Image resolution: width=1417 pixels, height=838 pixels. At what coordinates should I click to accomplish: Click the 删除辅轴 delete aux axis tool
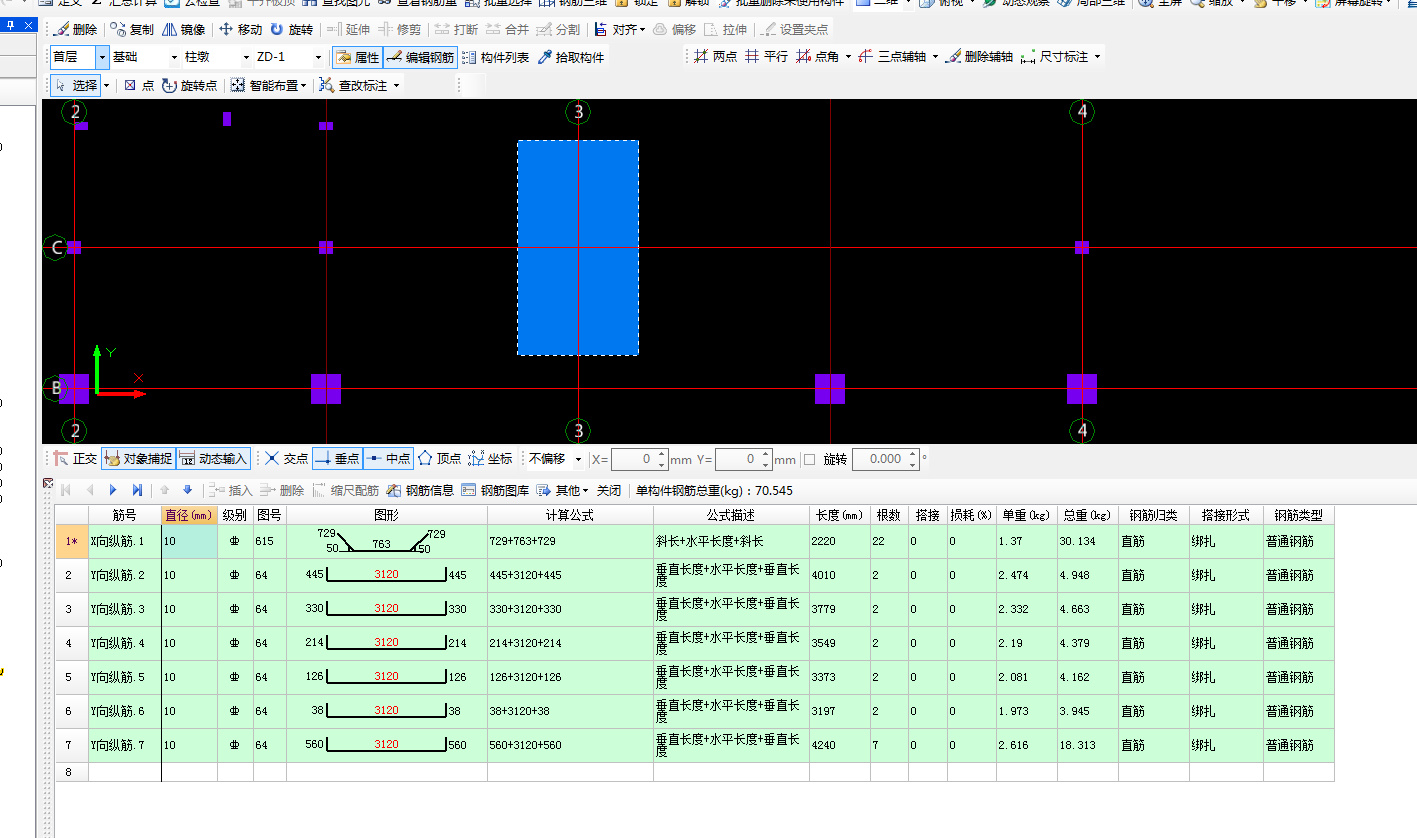tap(978, 57)
